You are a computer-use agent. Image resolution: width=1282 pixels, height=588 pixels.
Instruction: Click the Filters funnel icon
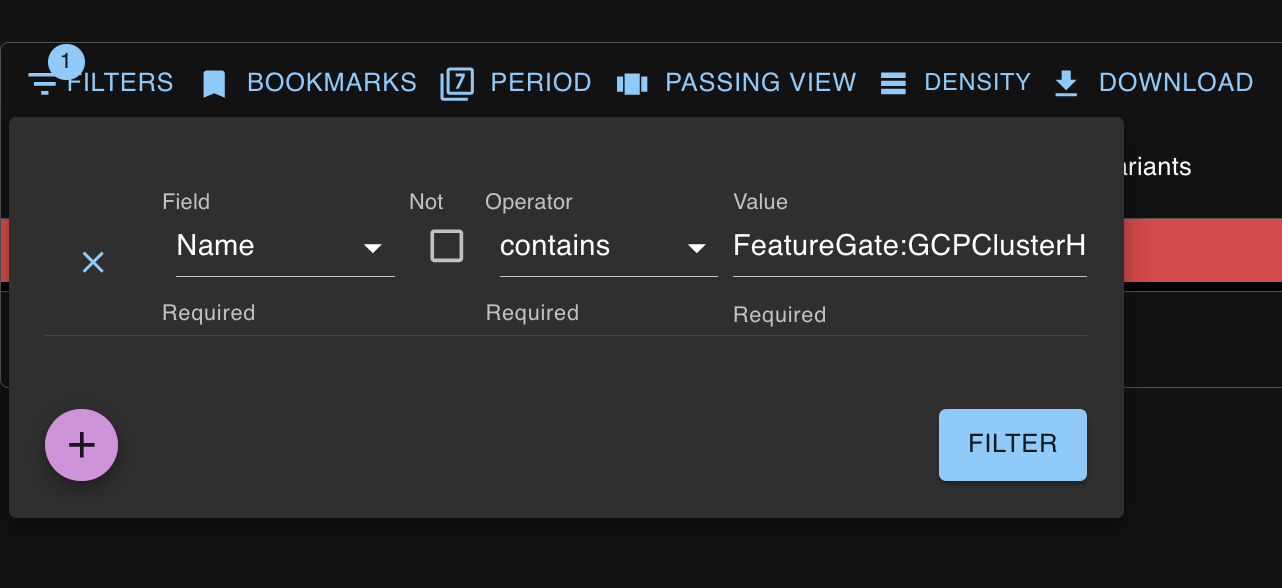coord(43,84)
